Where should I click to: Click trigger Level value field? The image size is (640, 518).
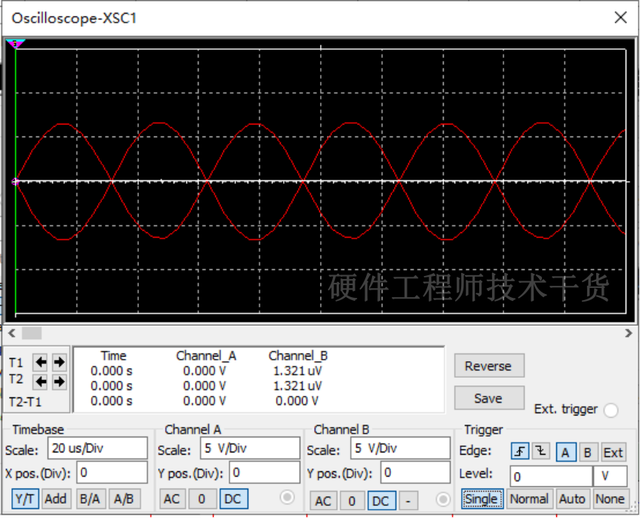click(551, 476)
